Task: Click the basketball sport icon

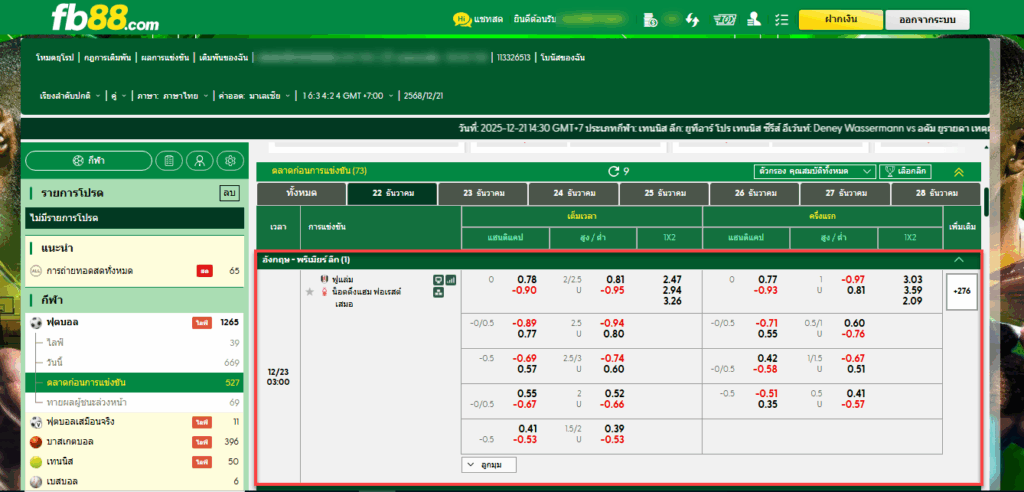Action: pyautogui.click(x=36, y=442)
